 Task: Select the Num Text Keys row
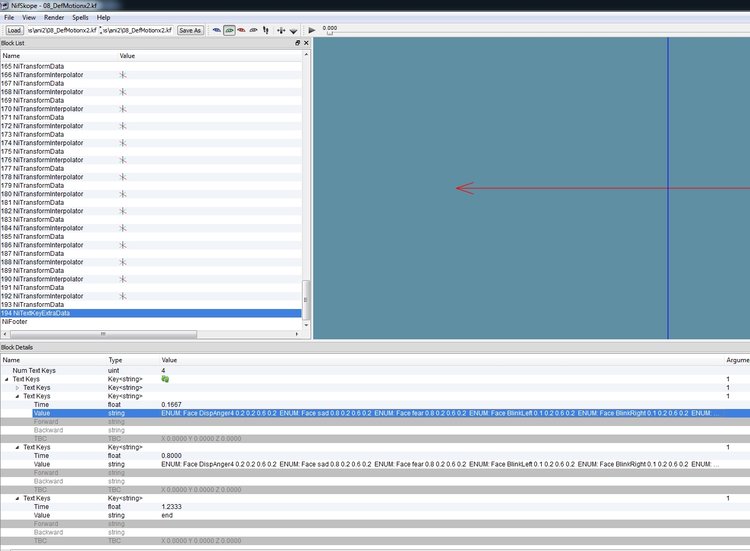pyautogui.click(x=375, y=371)
